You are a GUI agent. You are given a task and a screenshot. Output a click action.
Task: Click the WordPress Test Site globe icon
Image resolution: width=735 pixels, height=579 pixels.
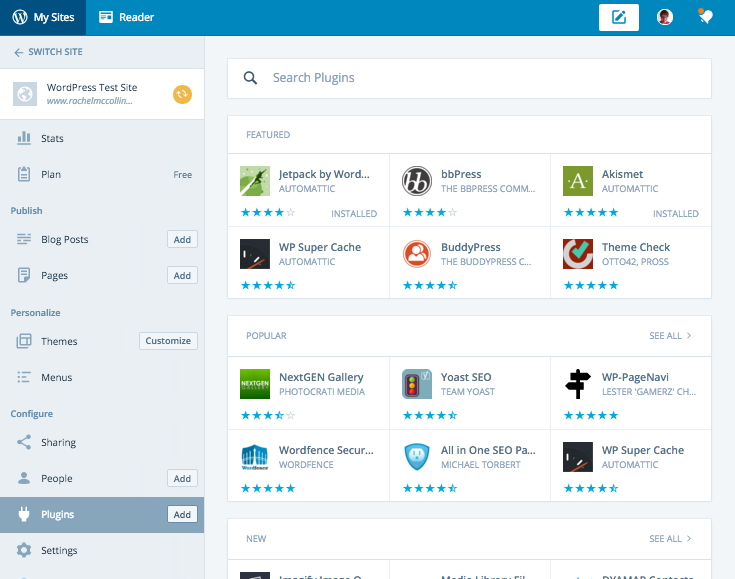[25, 94]
